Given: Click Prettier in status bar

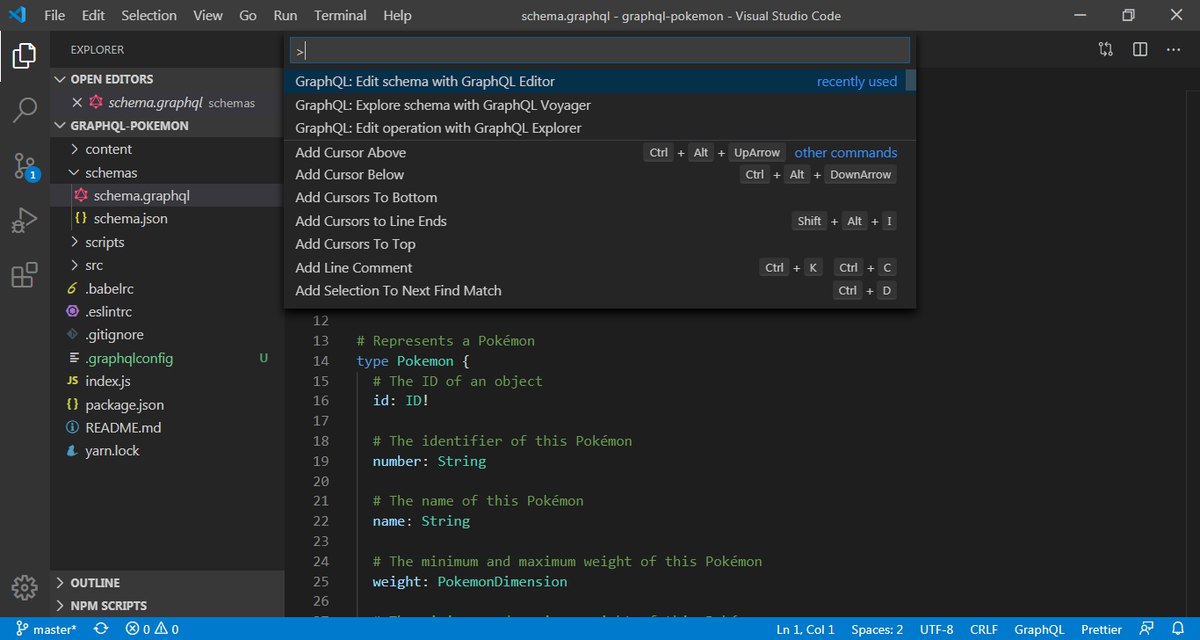Looking at the screenshot, I should click(1100, 630).
